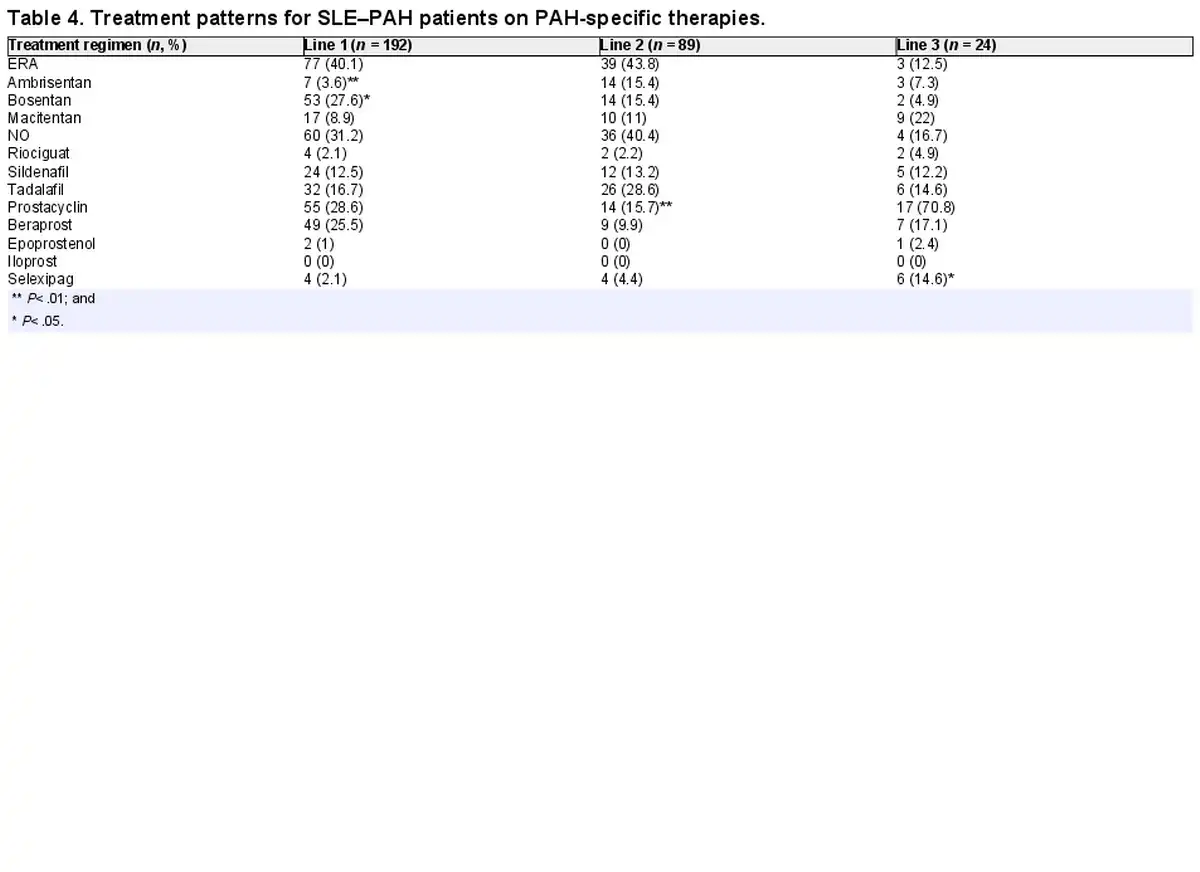Click the ERA row label
Viewport: 1200px width, 872px height.
coord(23,64)
